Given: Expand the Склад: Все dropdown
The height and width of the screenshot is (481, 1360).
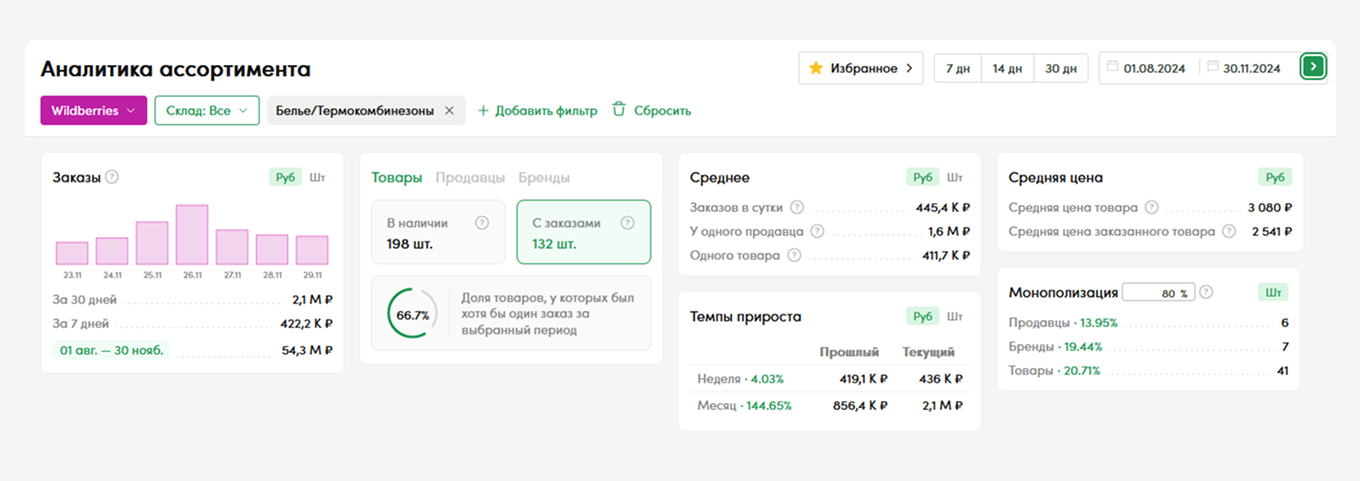Looking at the screenshot, I should pyautogui.click(x=206, y=111).
